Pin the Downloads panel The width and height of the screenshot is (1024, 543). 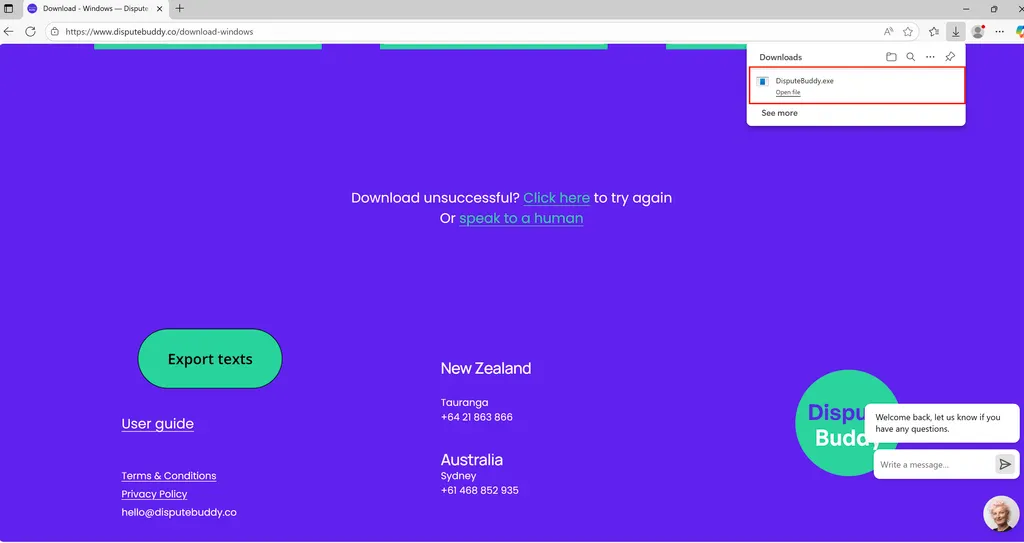pyautogui.click(x=950, y=57)
